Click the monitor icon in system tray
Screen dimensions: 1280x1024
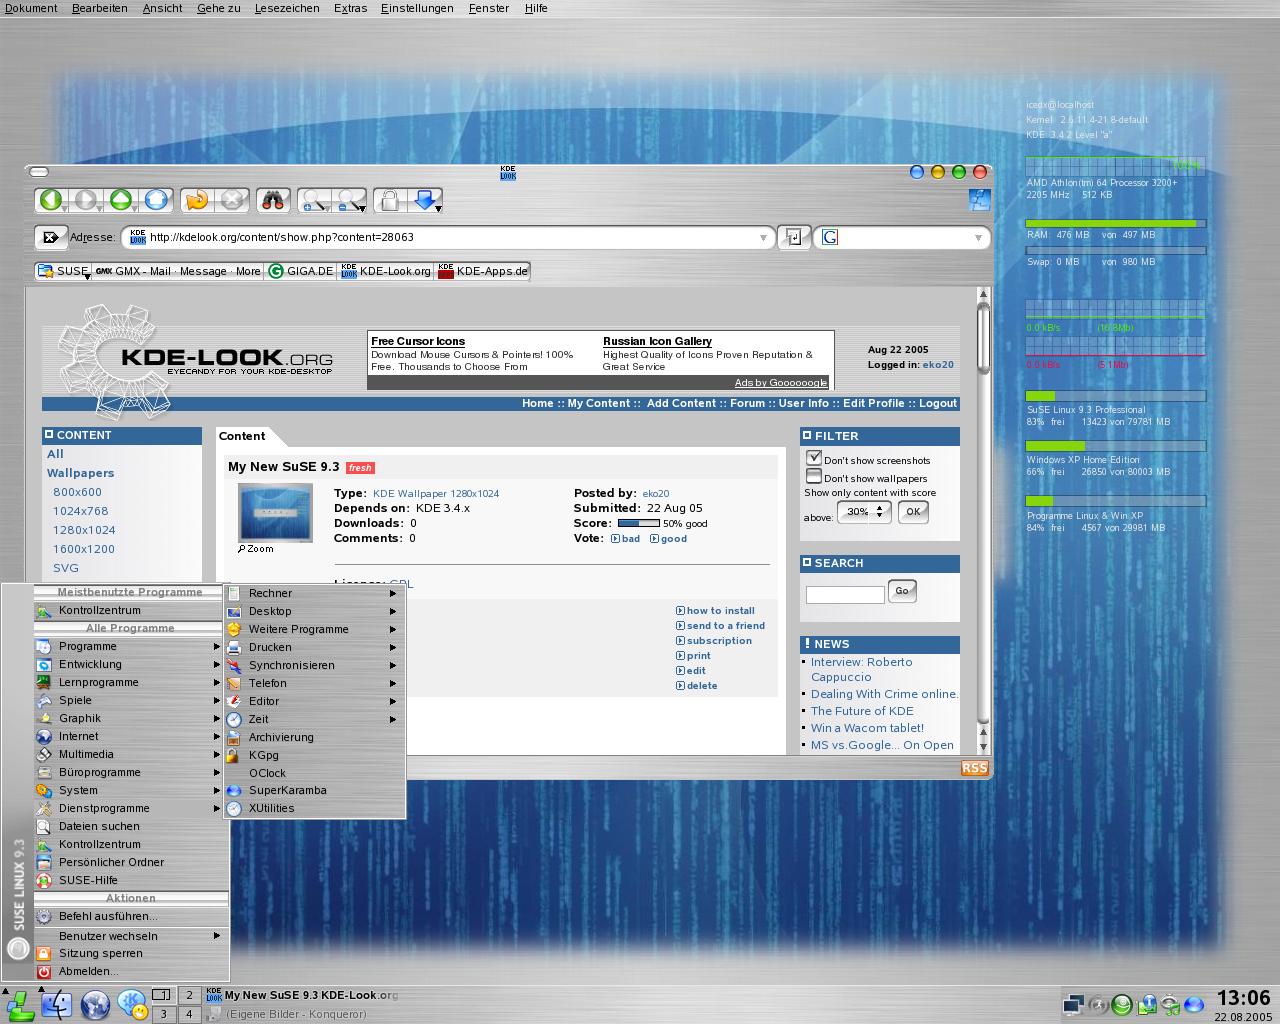pos(1074,1004)
